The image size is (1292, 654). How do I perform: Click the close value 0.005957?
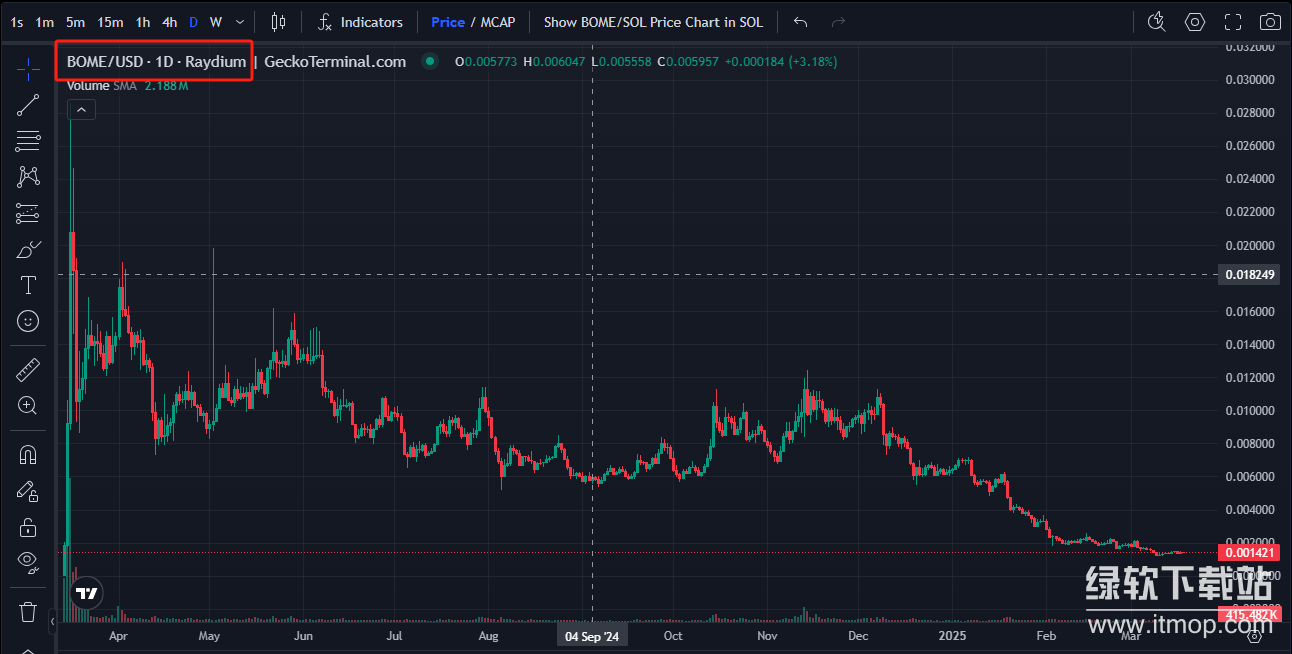[694, 62]
